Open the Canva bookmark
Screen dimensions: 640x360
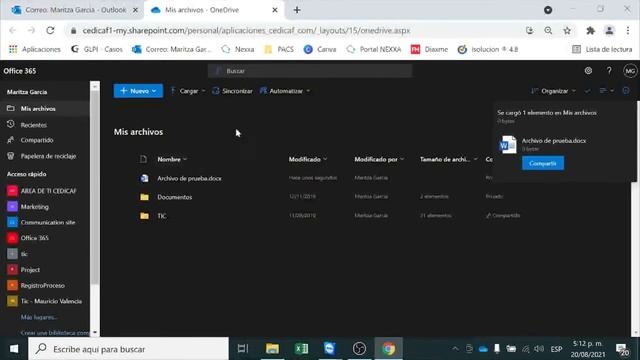point(320,49)
